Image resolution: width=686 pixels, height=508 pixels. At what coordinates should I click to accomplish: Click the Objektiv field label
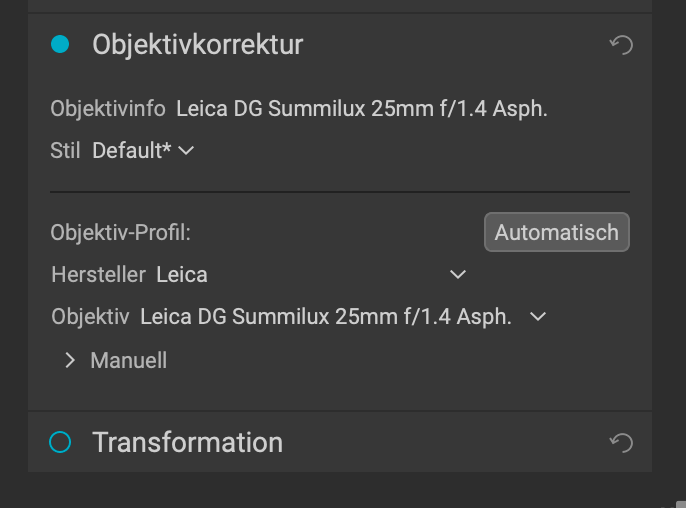tap(91, 316)
